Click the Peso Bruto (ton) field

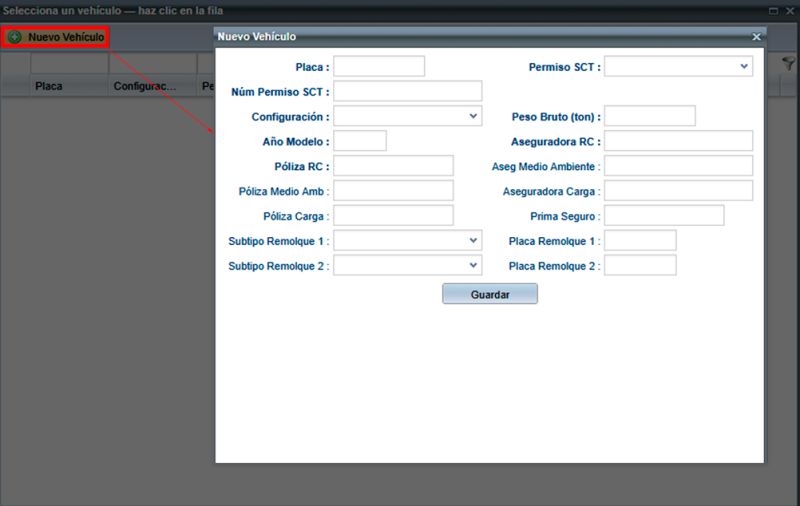[649, 116]
